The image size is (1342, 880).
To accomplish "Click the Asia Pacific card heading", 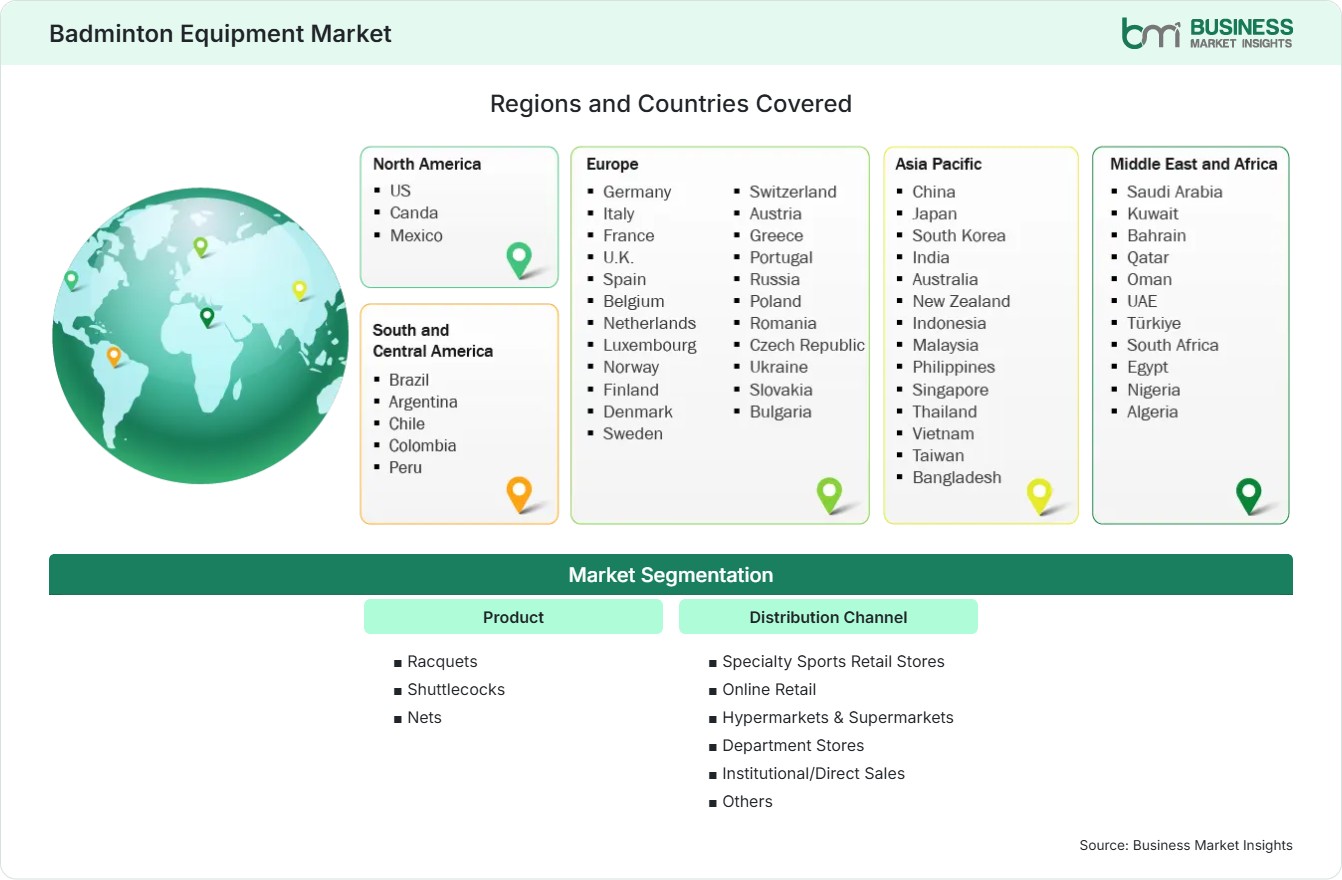I will click(939, 164).
